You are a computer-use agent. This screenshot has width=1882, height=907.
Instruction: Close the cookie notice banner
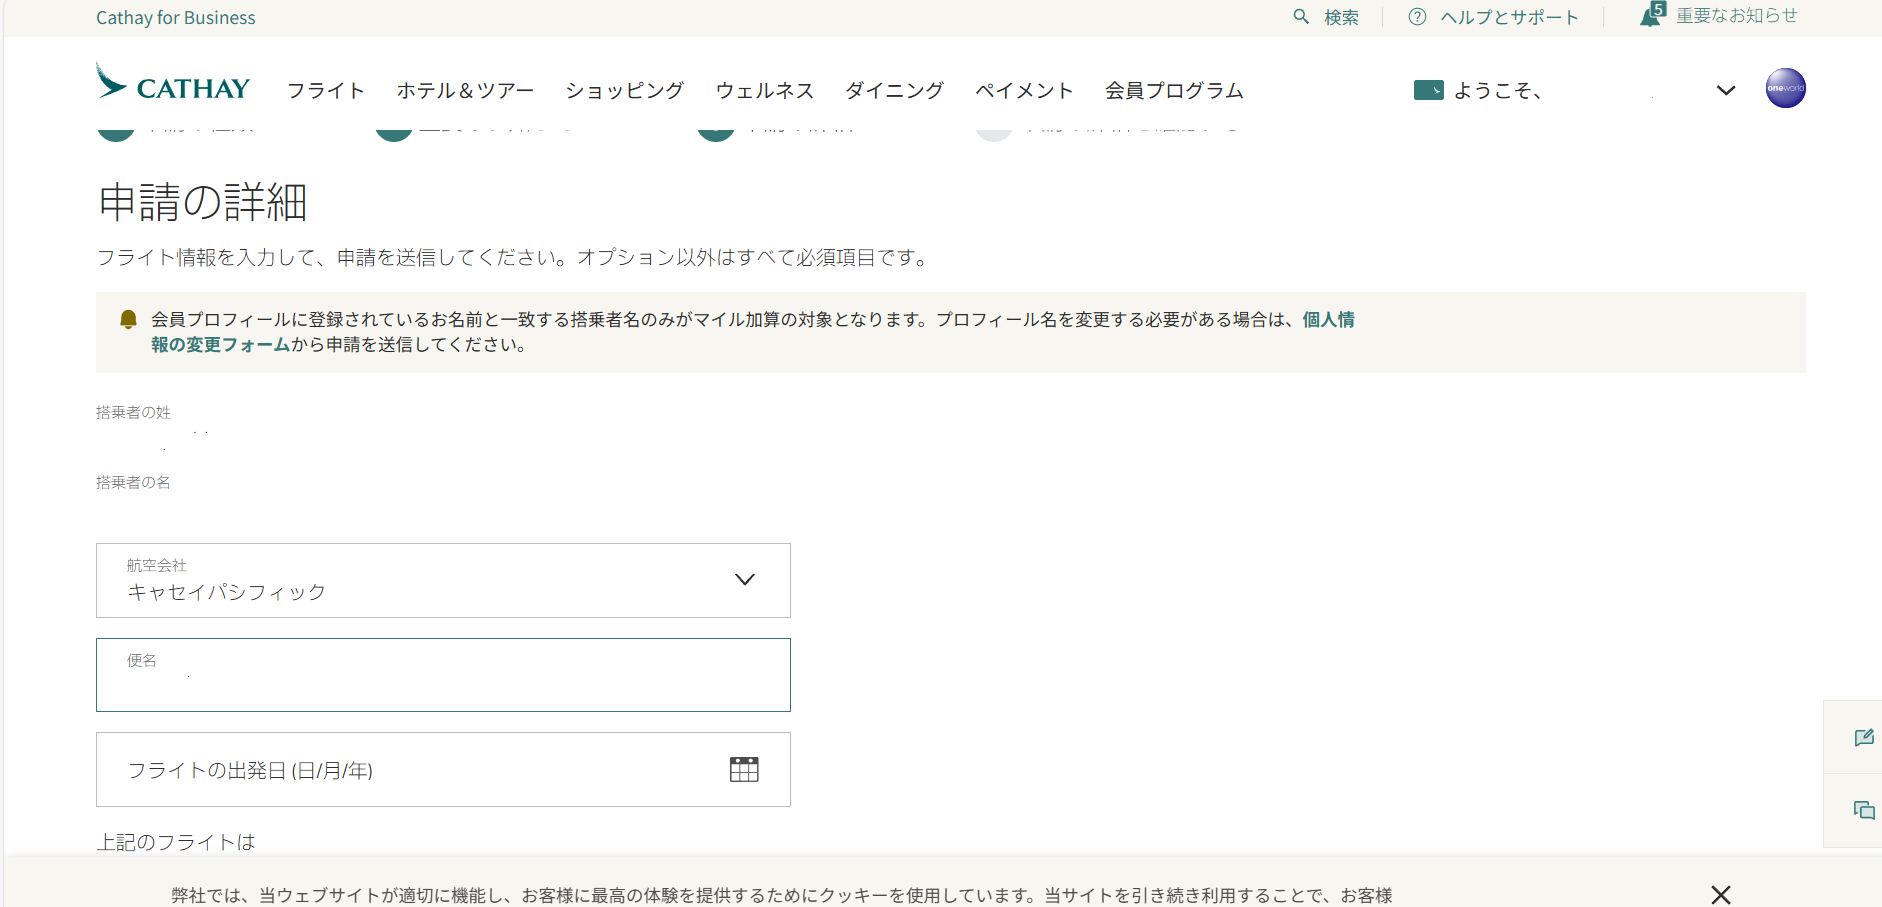[1720, 894]
